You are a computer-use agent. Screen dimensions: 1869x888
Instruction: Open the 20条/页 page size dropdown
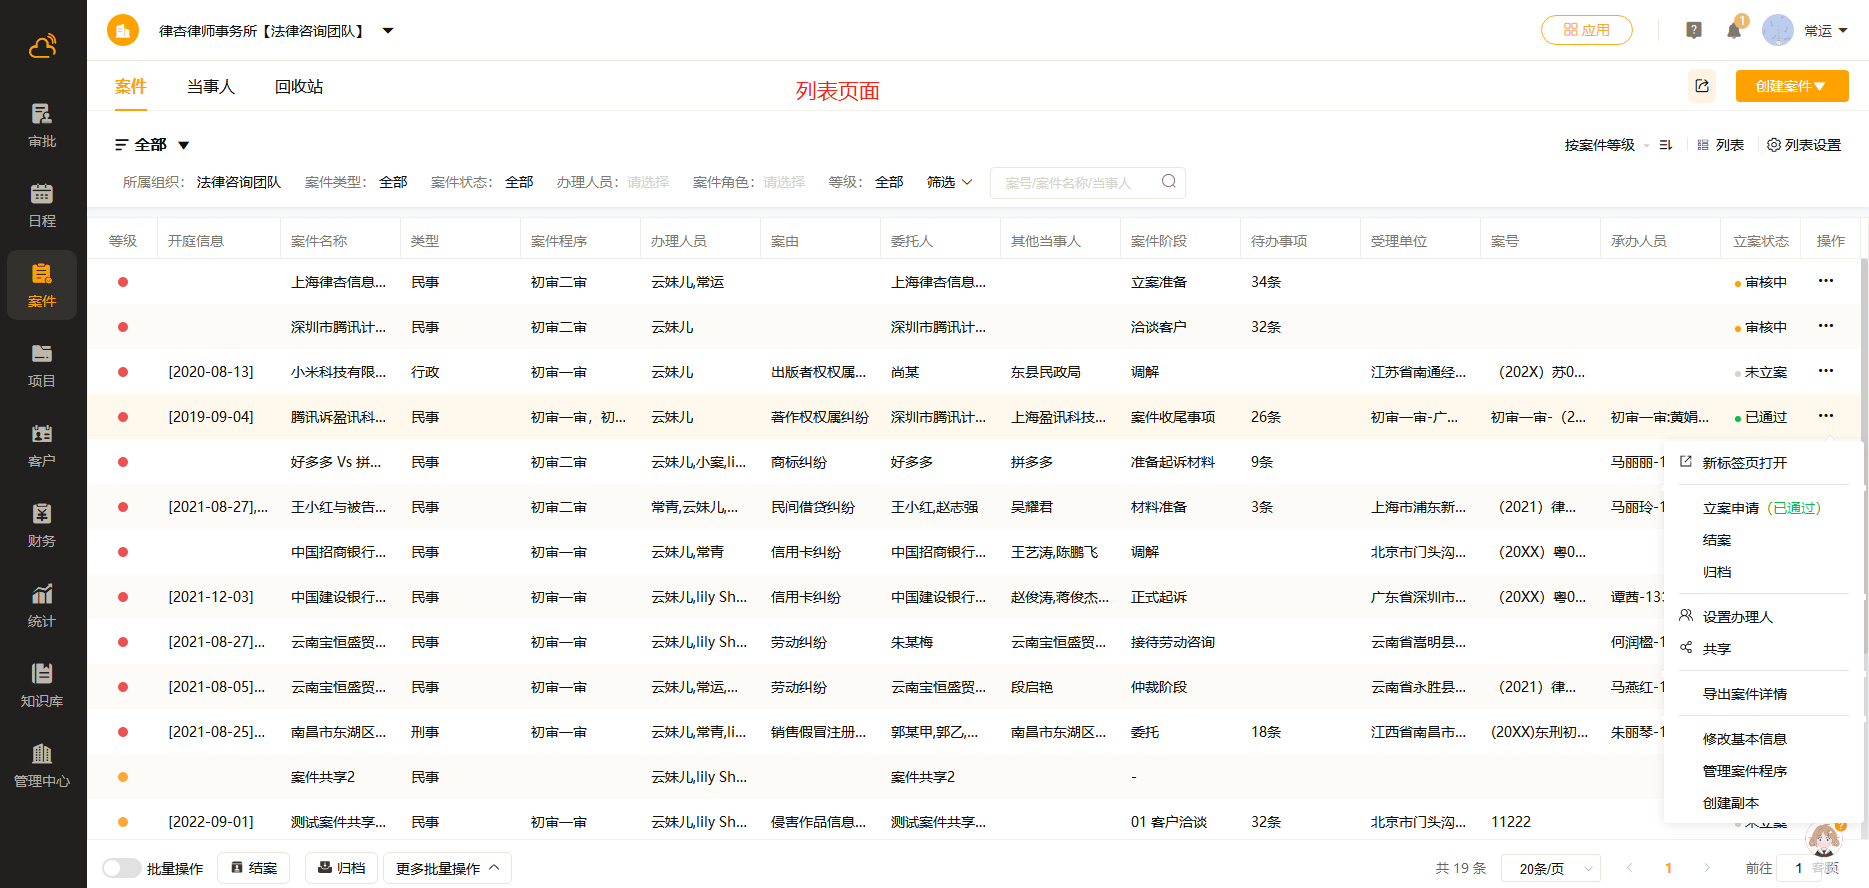tap(1551, 868)
